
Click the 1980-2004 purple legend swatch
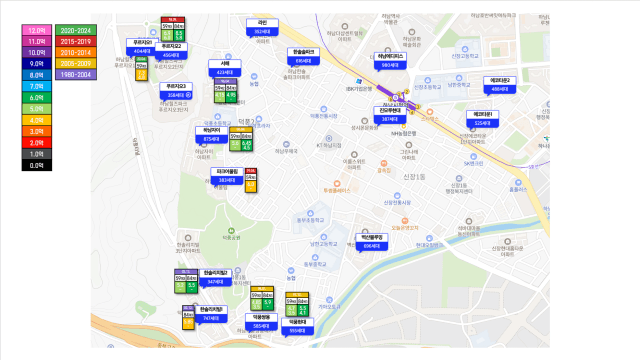(76, 75)
